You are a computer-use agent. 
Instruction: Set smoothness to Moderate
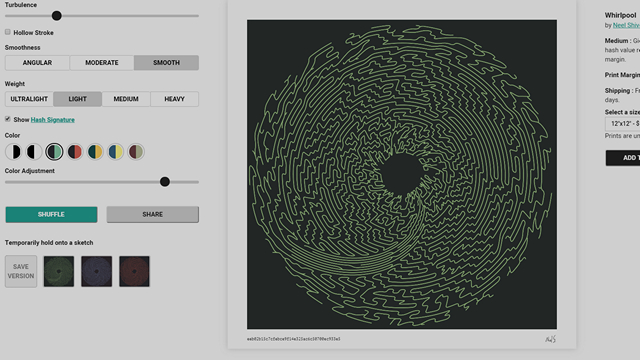[102, 63]
